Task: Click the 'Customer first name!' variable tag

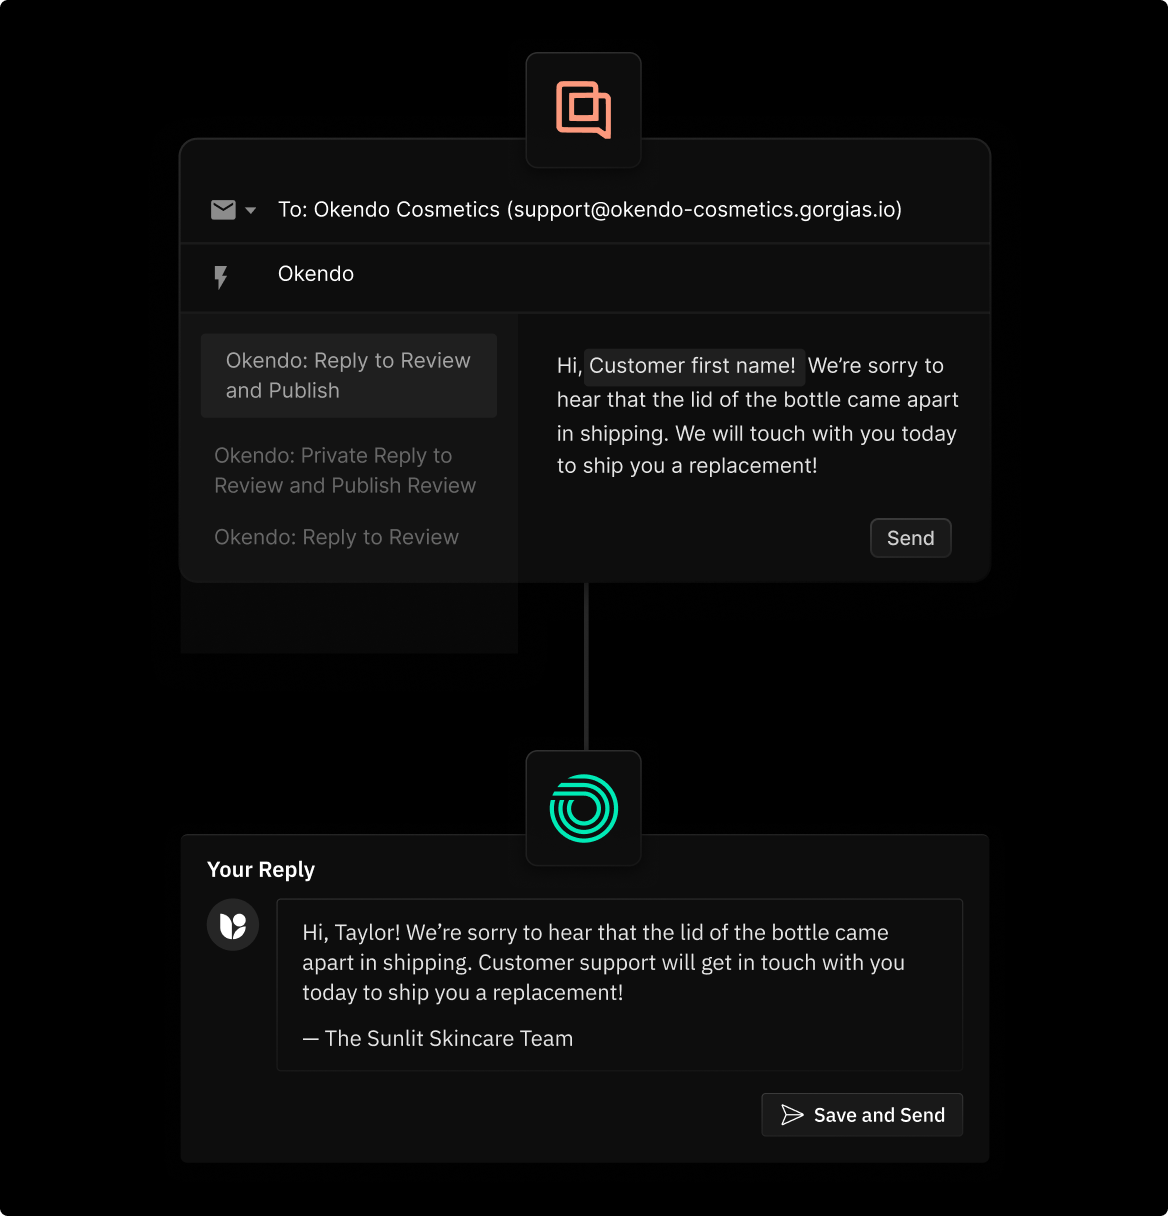Action: point(693,366)
